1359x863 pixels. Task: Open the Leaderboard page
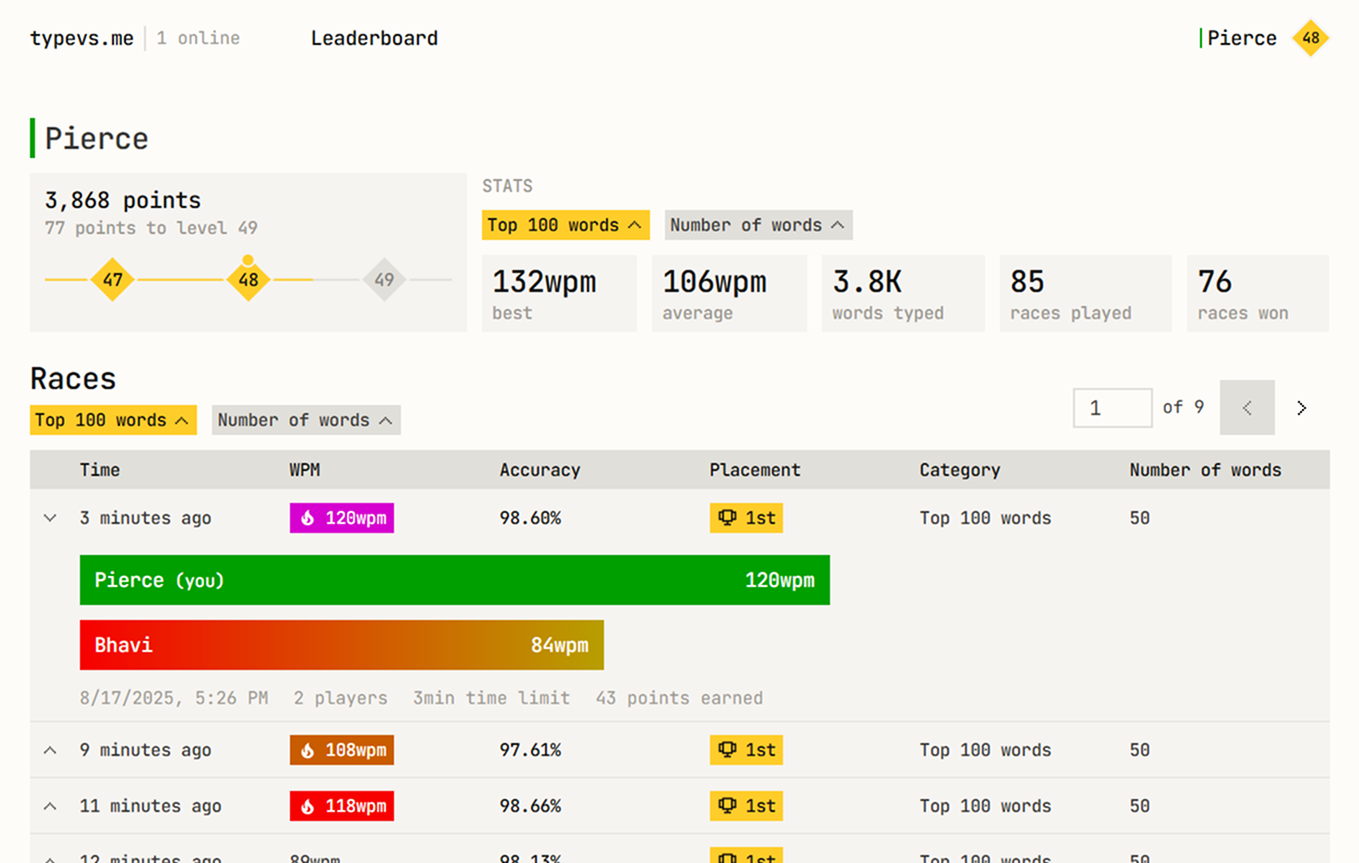point(374,38)
